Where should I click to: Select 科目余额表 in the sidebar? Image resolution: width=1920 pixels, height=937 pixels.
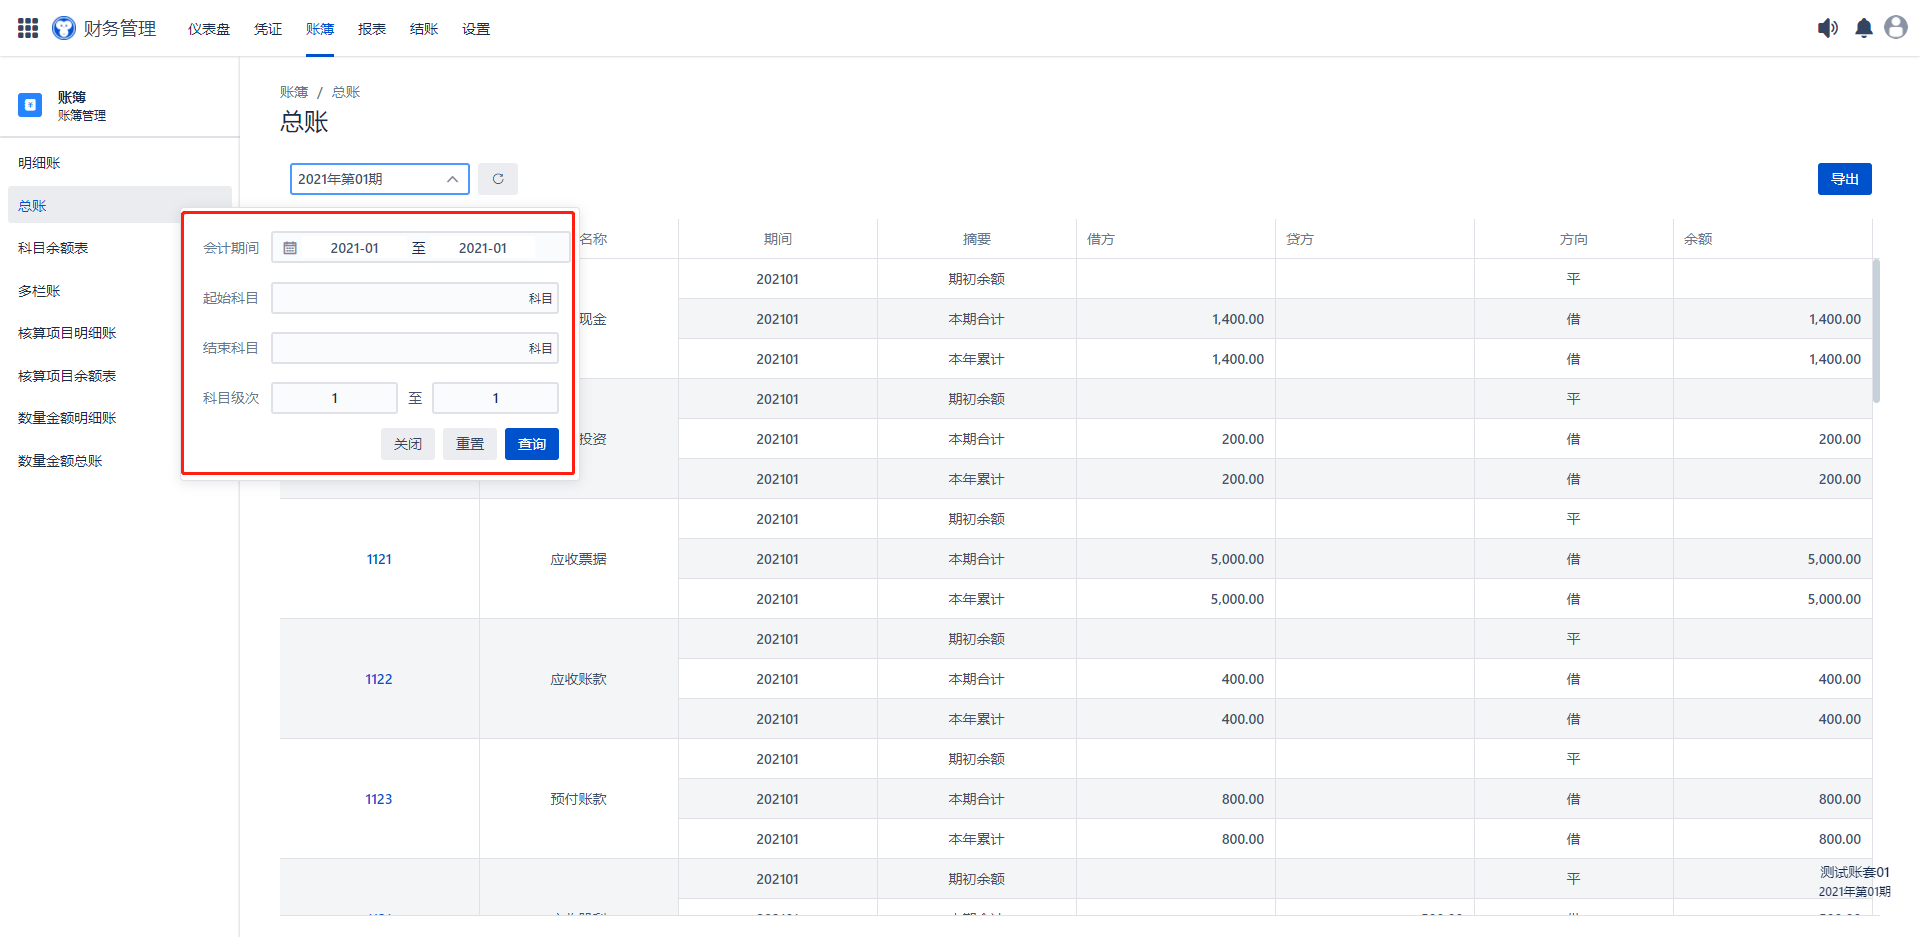click(x=53, y=248)
